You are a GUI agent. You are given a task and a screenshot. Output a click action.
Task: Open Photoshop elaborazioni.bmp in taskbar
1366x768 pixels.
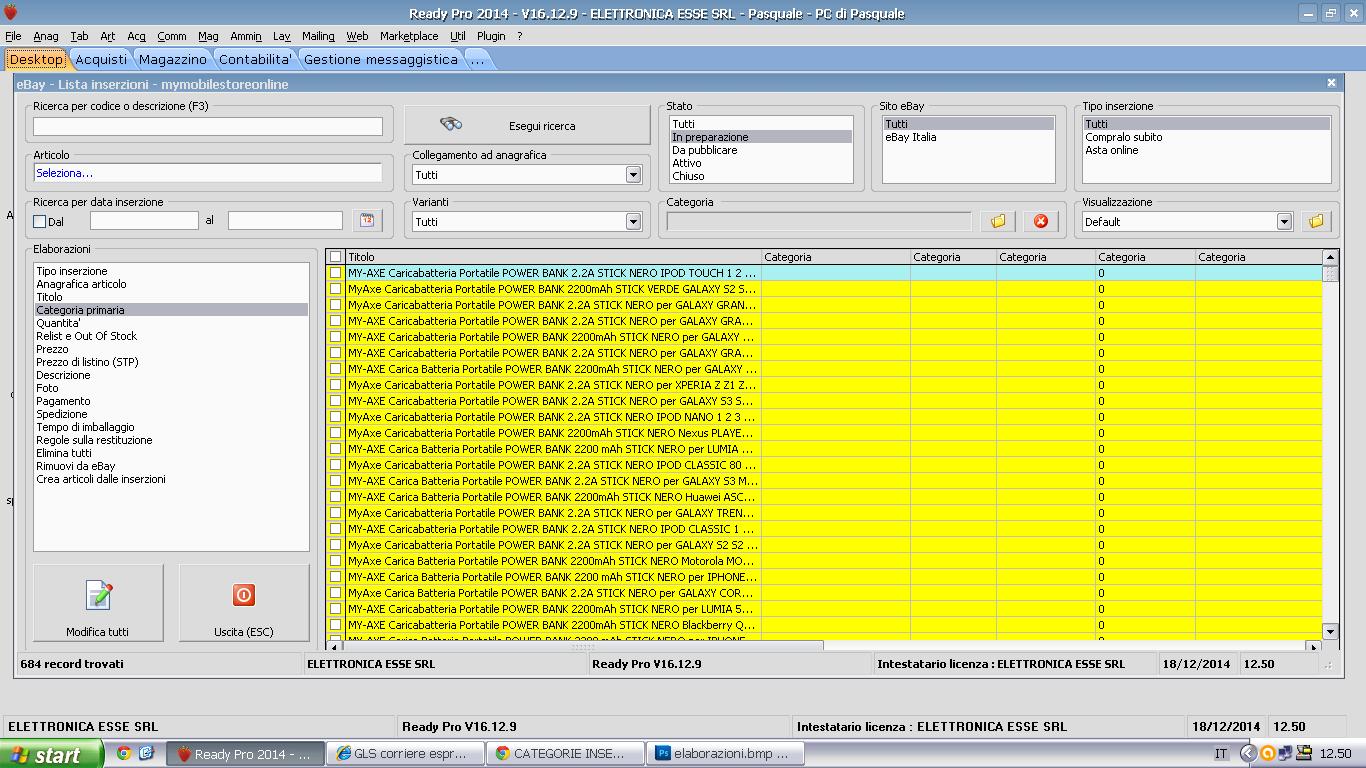click(721, 754)
